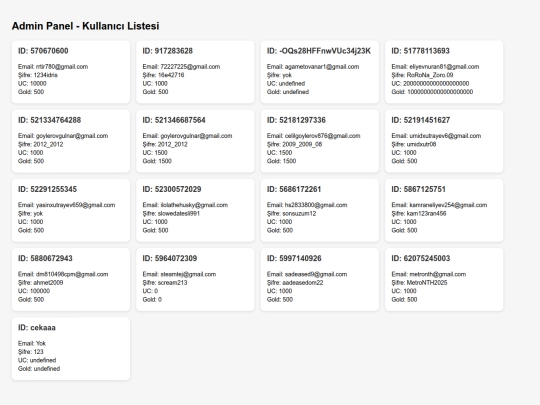This screenshot has height=405, width=540.
Task: Click the ID 51778113693 user card
Action: (x=444, y=72)
